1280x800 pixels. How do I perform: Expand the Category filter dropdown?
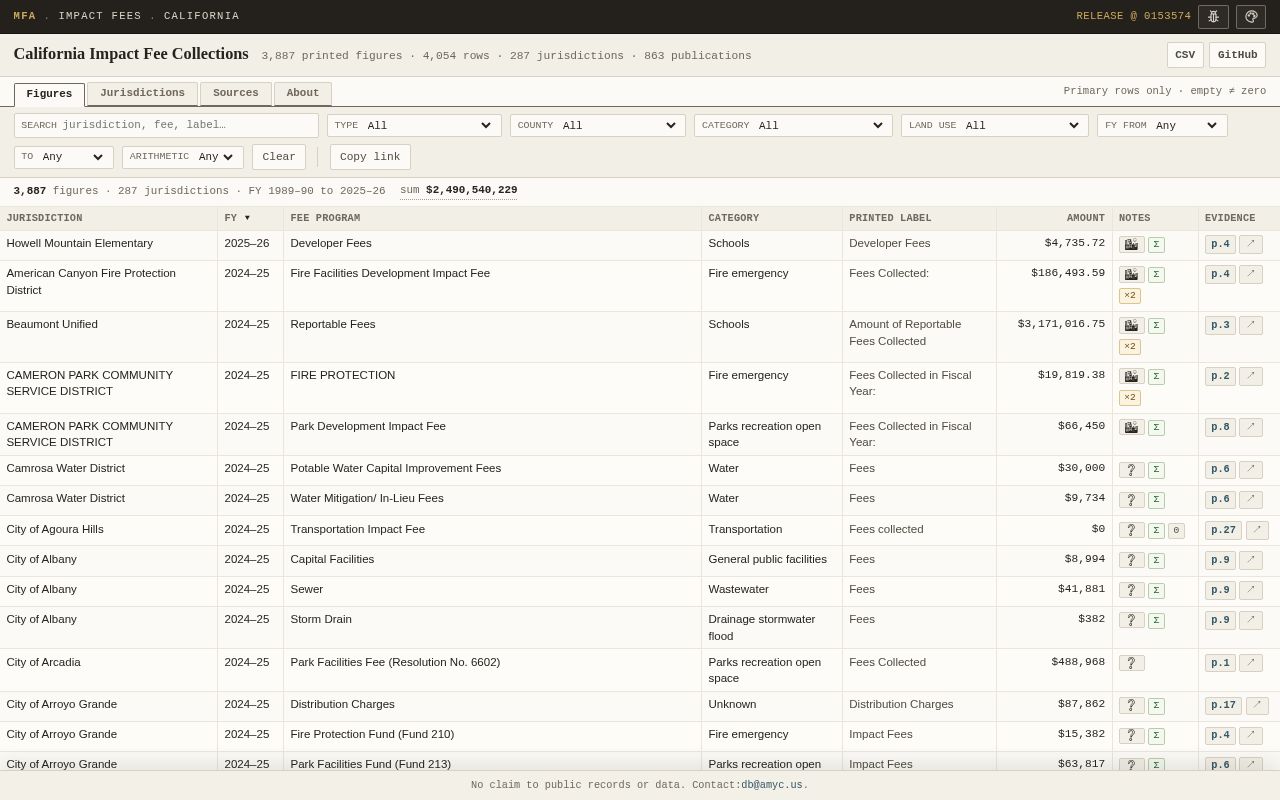pos(793,126)
